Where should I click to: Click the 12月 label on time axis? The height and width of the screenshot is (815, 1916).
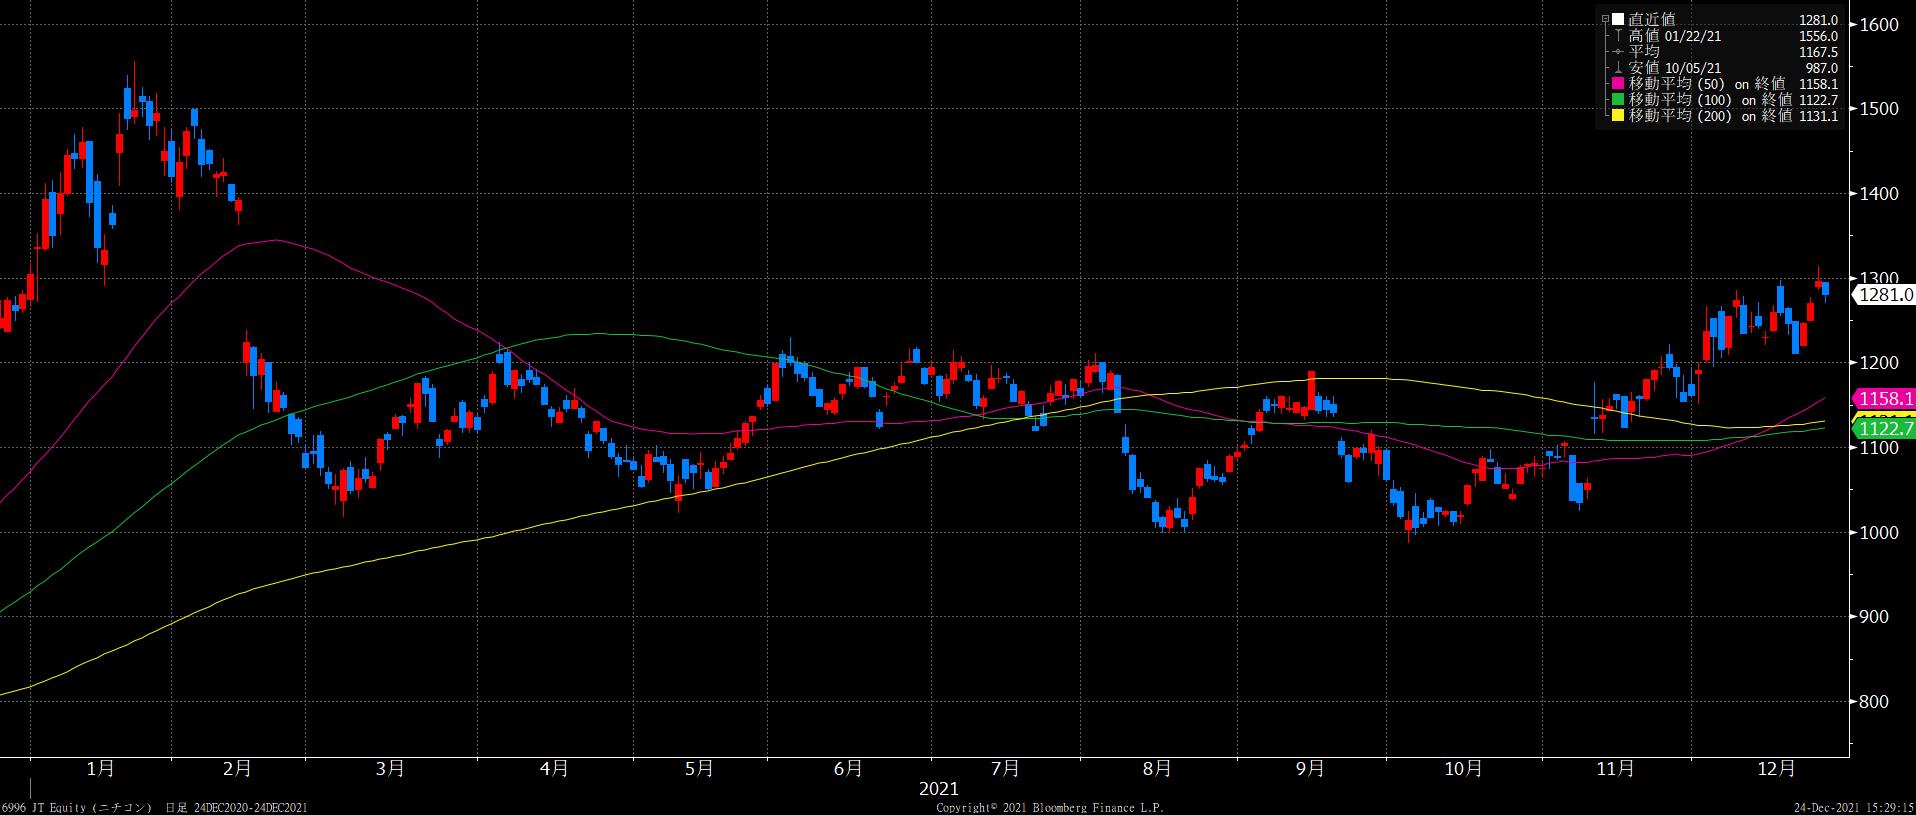point(1775,768)
